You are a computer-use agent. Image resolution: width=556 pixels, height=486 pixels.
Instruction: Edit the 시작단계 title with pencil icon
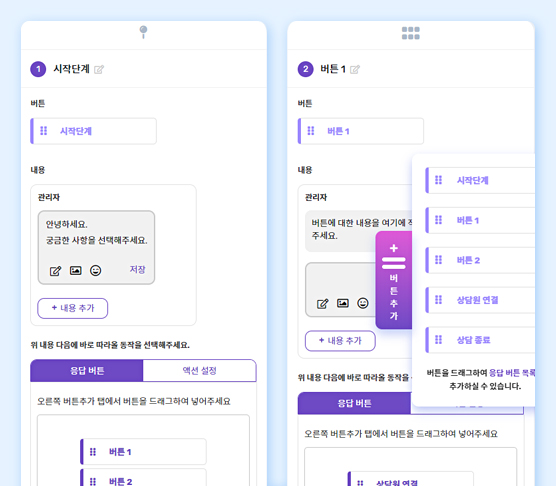tap(99, 69)
